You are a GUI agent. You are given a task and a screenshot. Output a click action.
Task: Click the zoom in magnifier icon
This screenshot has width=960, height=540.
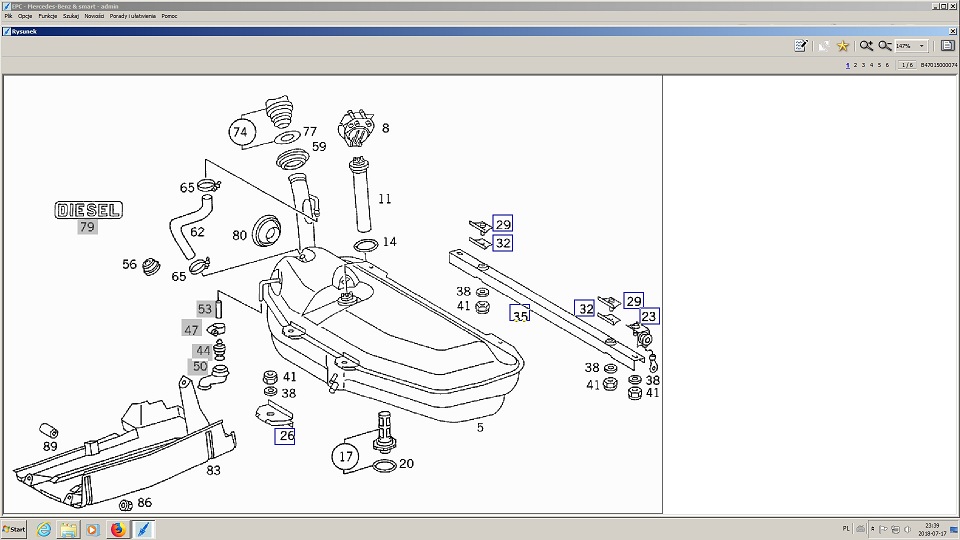point(866,46)
